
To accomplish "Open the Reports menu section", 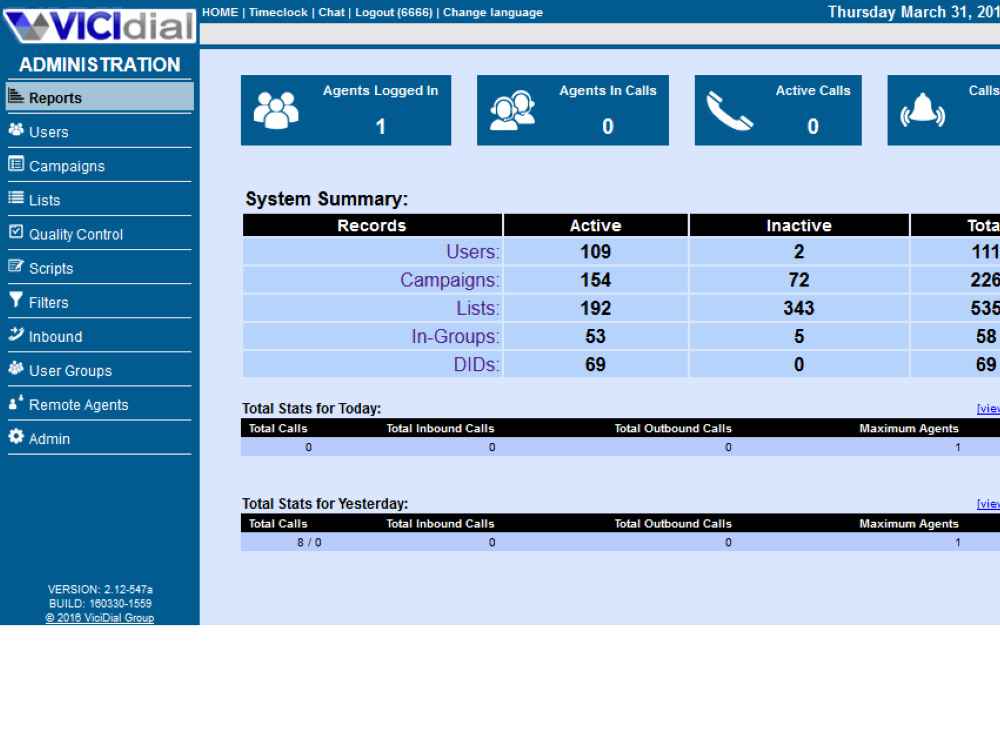I will 99,98.
